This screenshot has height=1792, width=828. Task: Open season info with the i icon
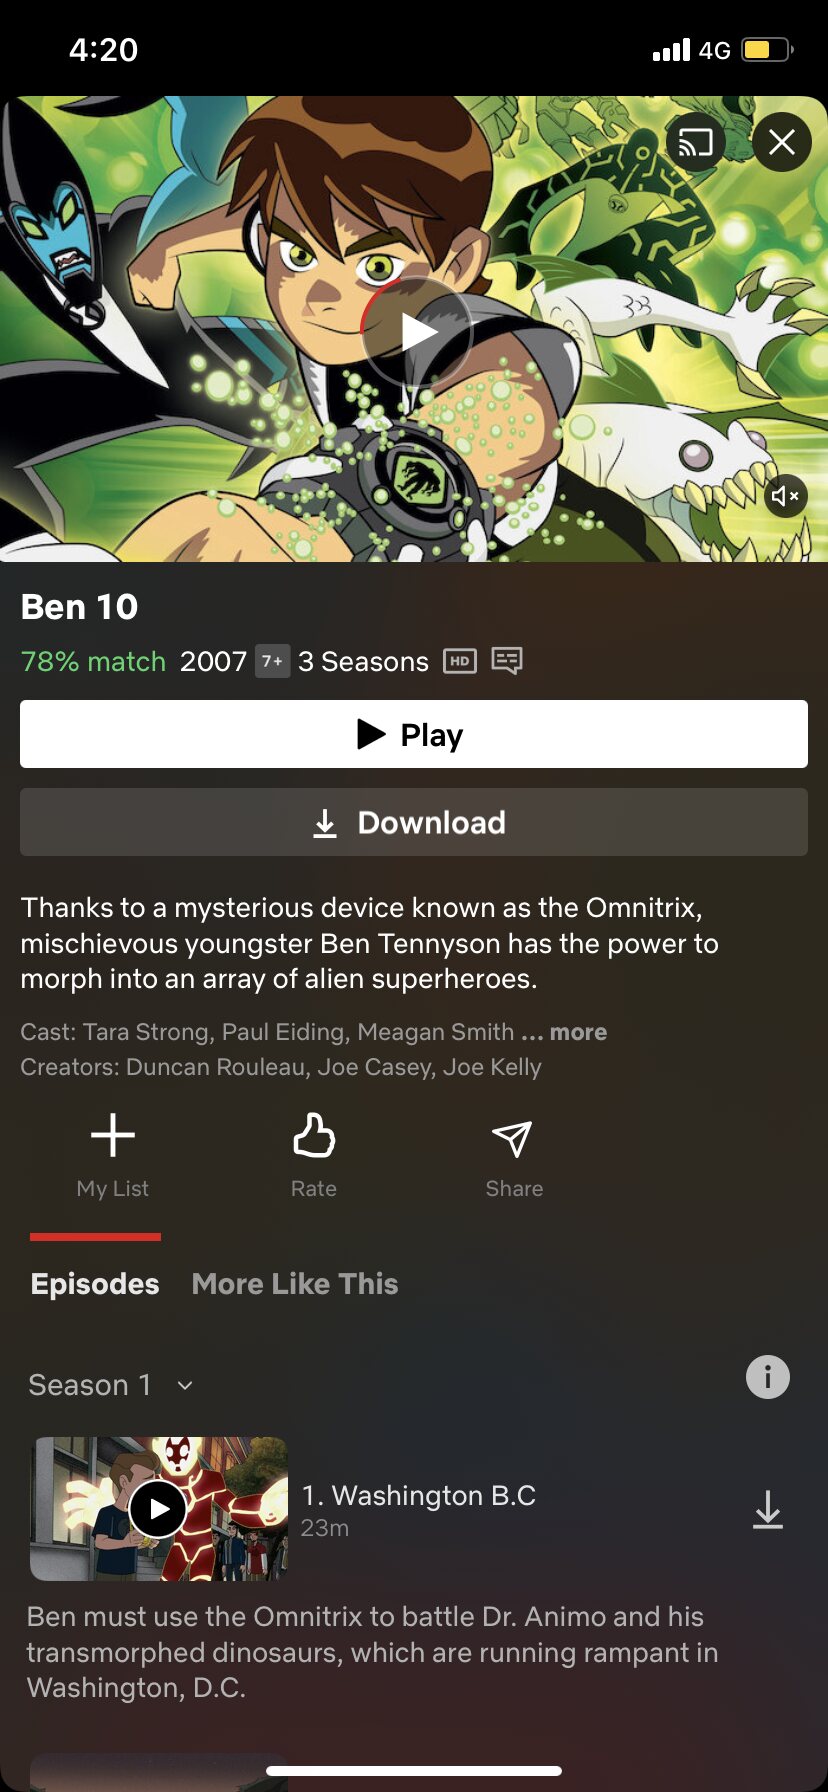coord(768,1377)
